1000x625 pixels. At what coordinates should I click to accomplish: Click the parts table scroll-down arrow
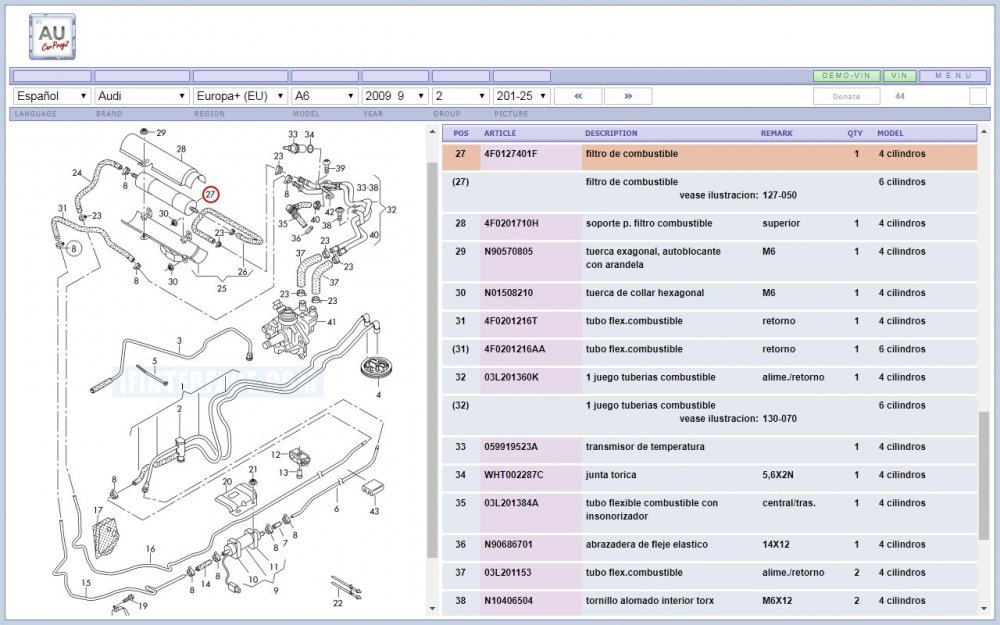pos(983,608)
